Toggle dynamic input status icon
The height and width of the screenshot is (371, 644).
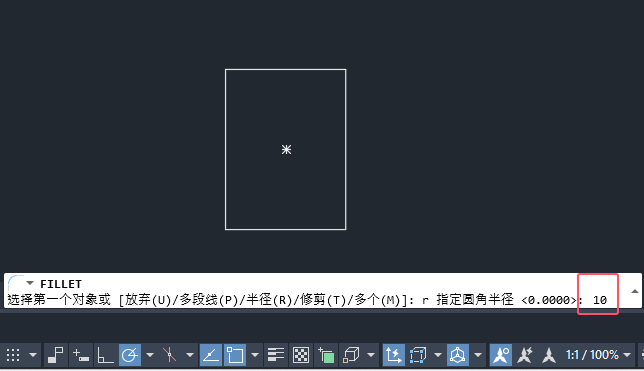click(x=80, y=355)
